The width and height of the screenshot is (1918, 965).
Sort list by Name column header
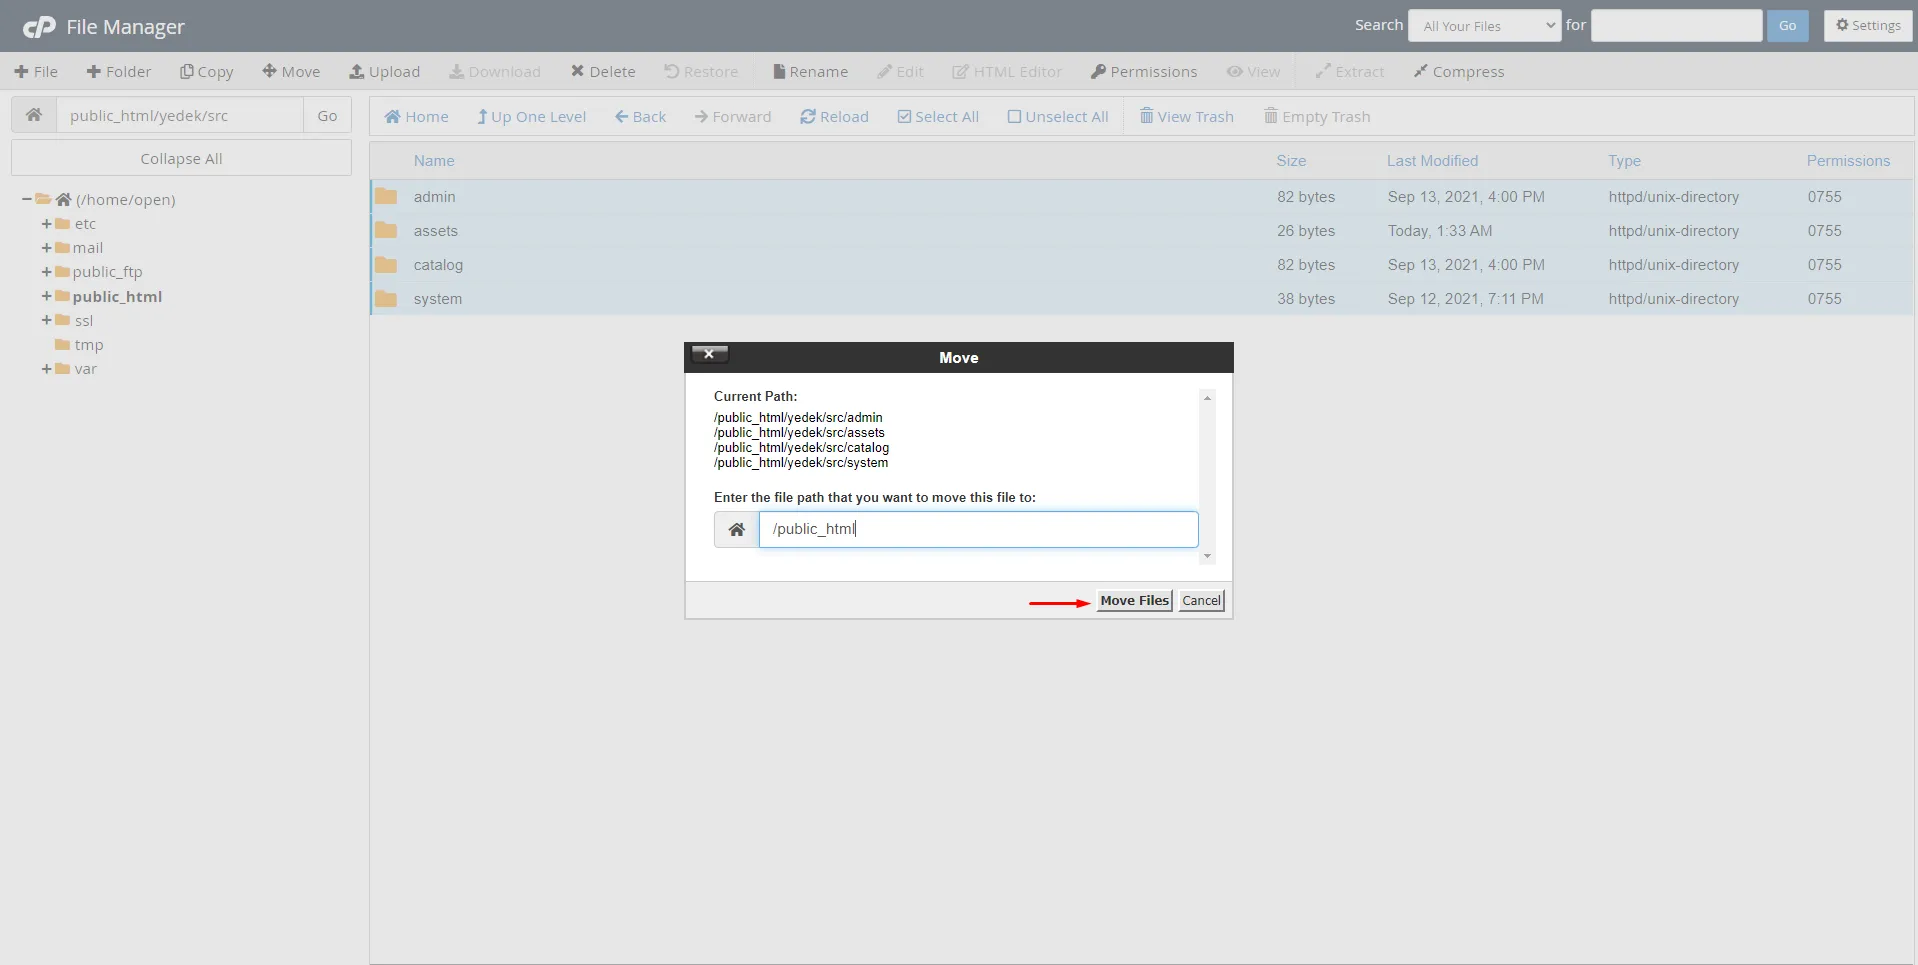point(433,161)
